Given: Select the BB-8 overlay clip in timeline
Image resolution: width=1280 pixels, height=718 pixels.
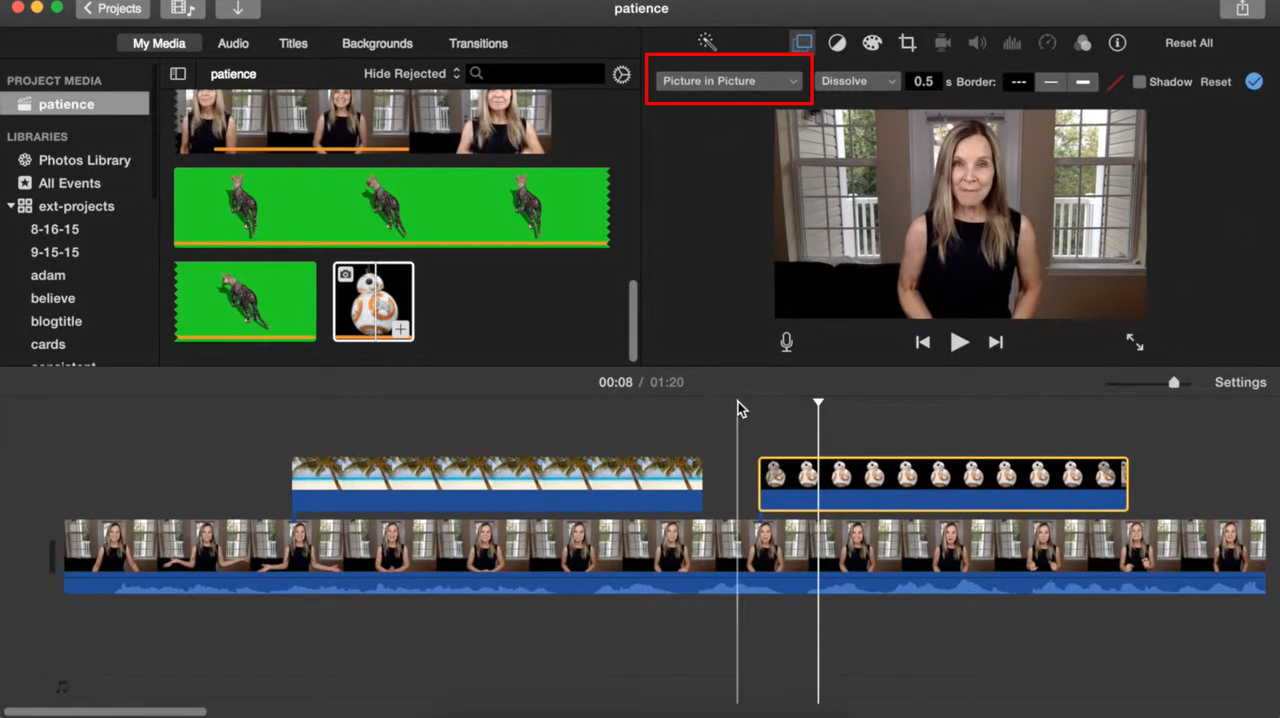Looking at the screenshot, I should [943, 484].
